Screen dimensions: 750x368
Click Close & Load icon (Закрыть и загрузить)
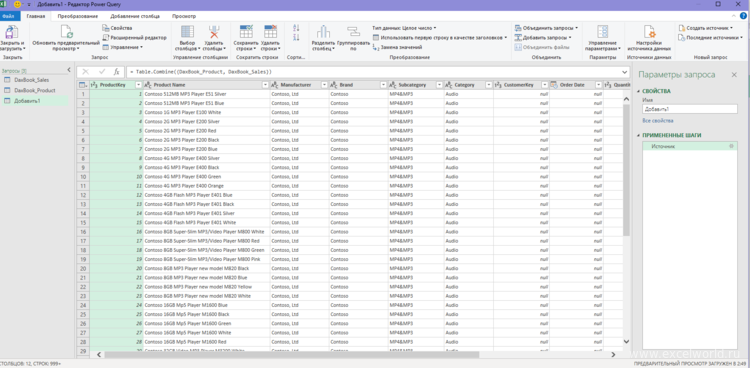(x=11, y=32)
